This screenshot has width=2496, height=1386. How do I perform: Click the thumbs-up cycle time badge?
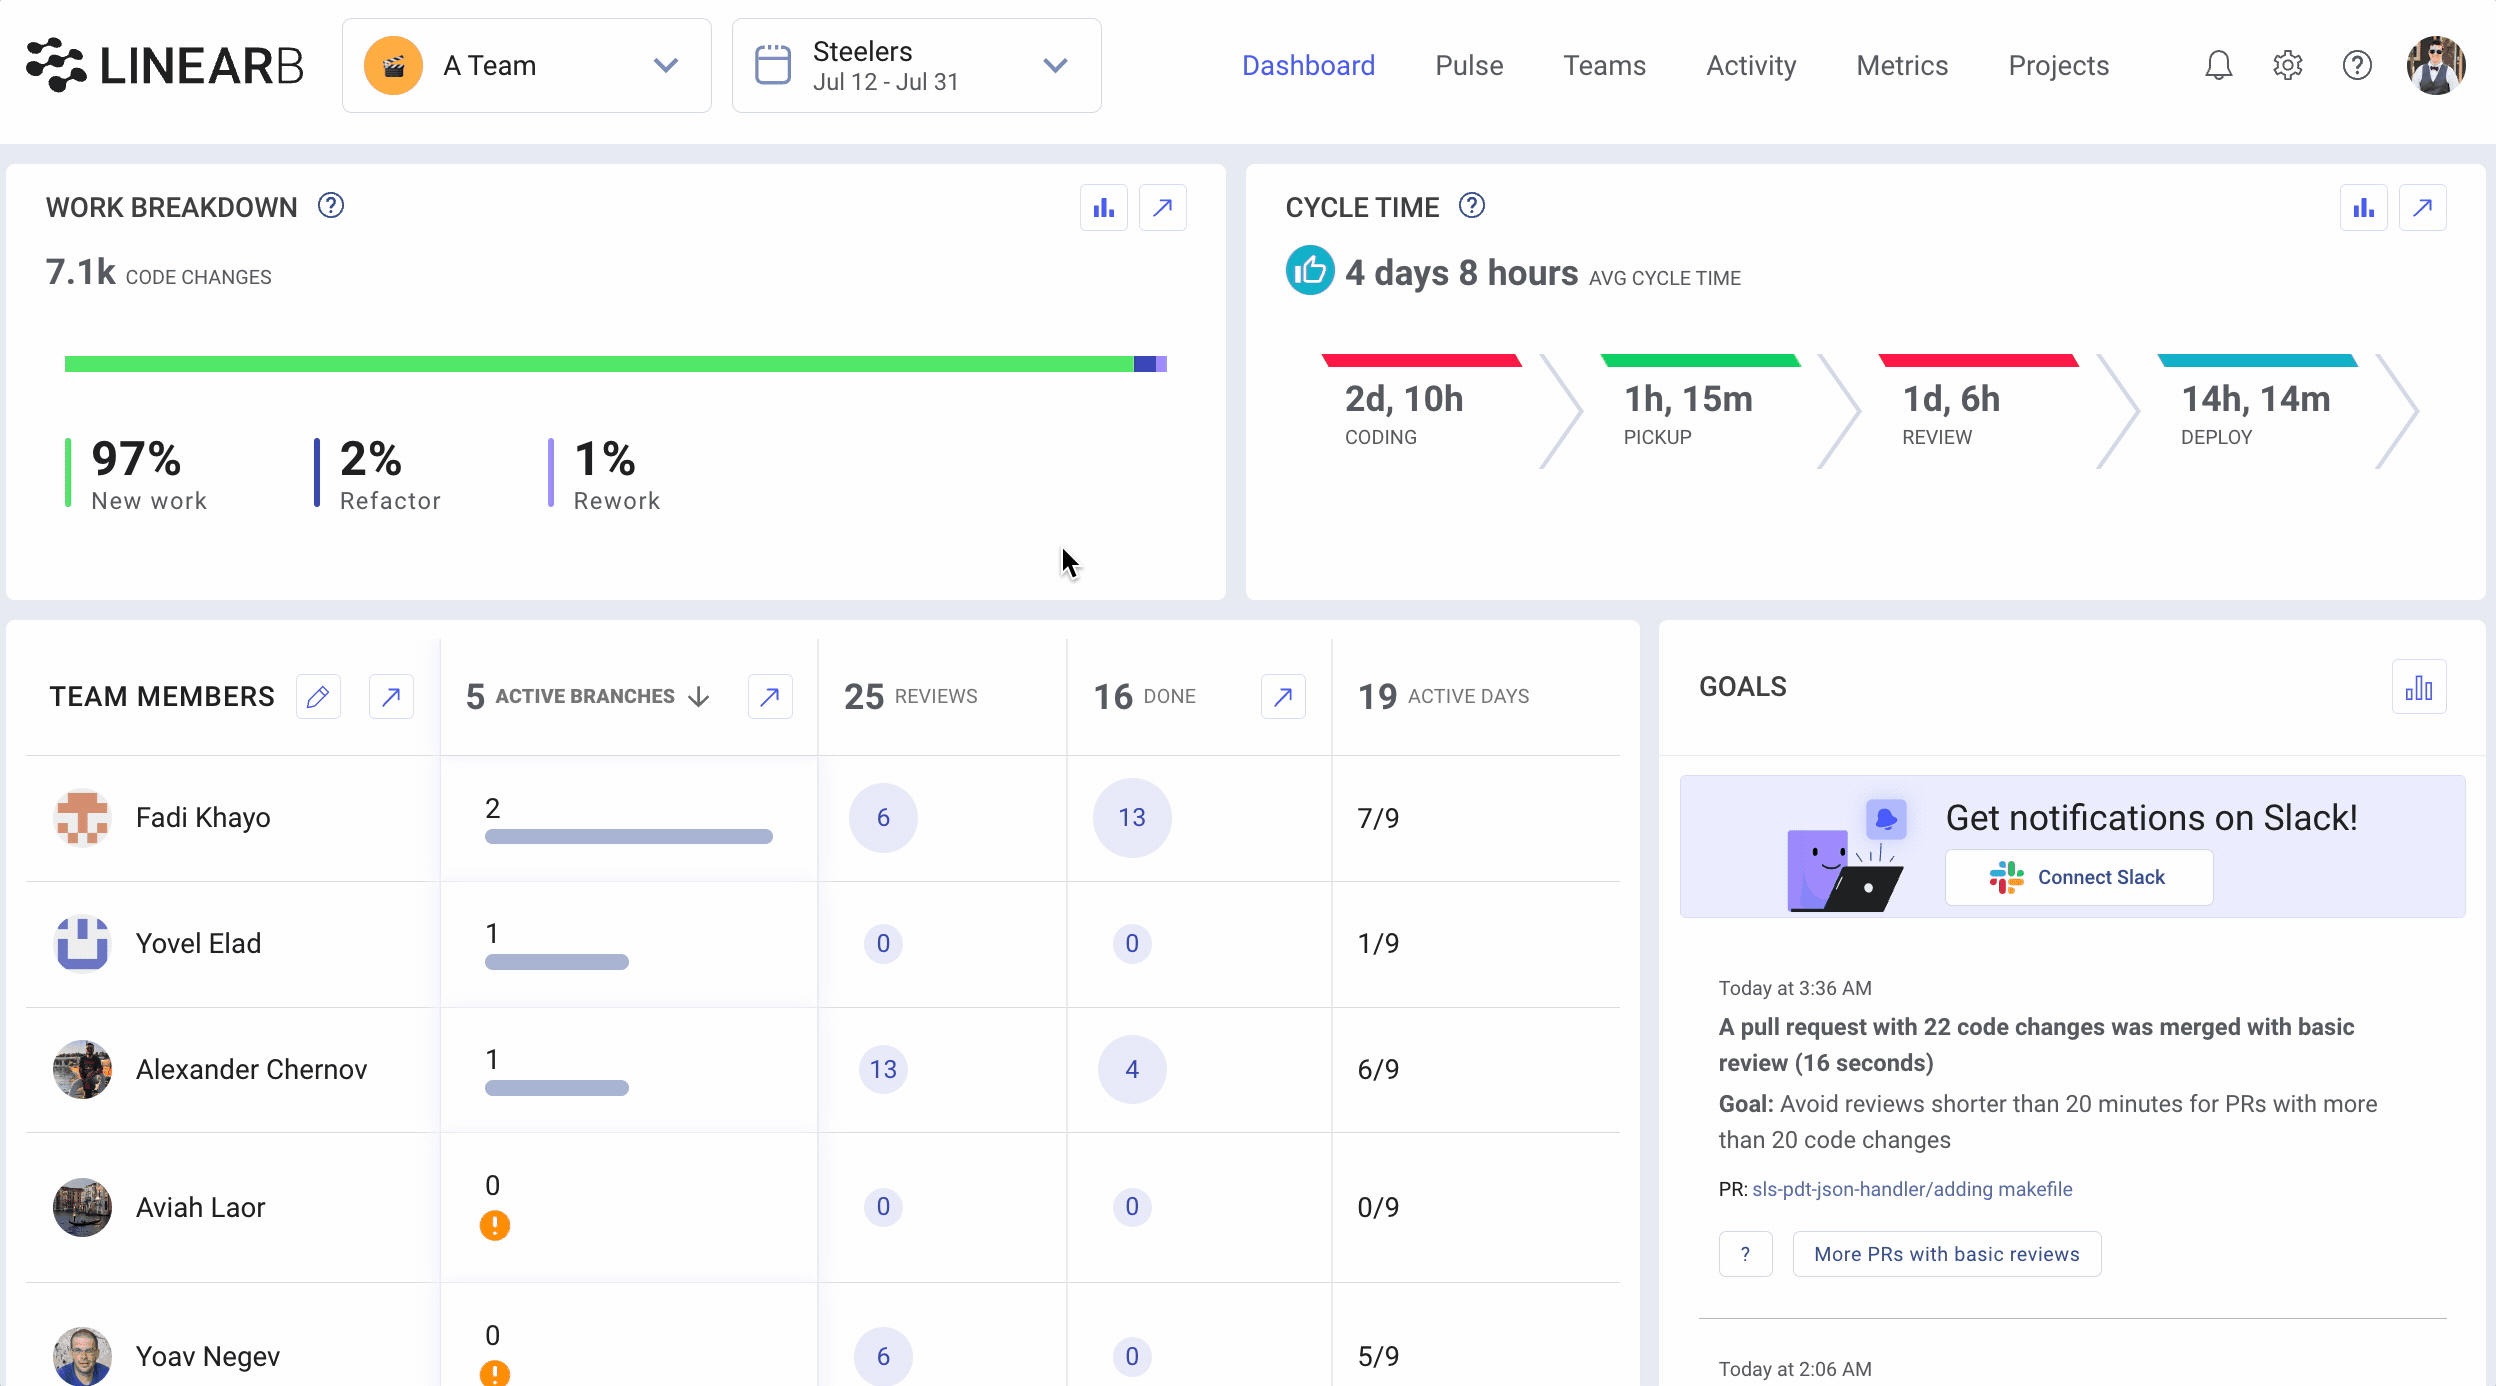click(x=1310, y=271)
